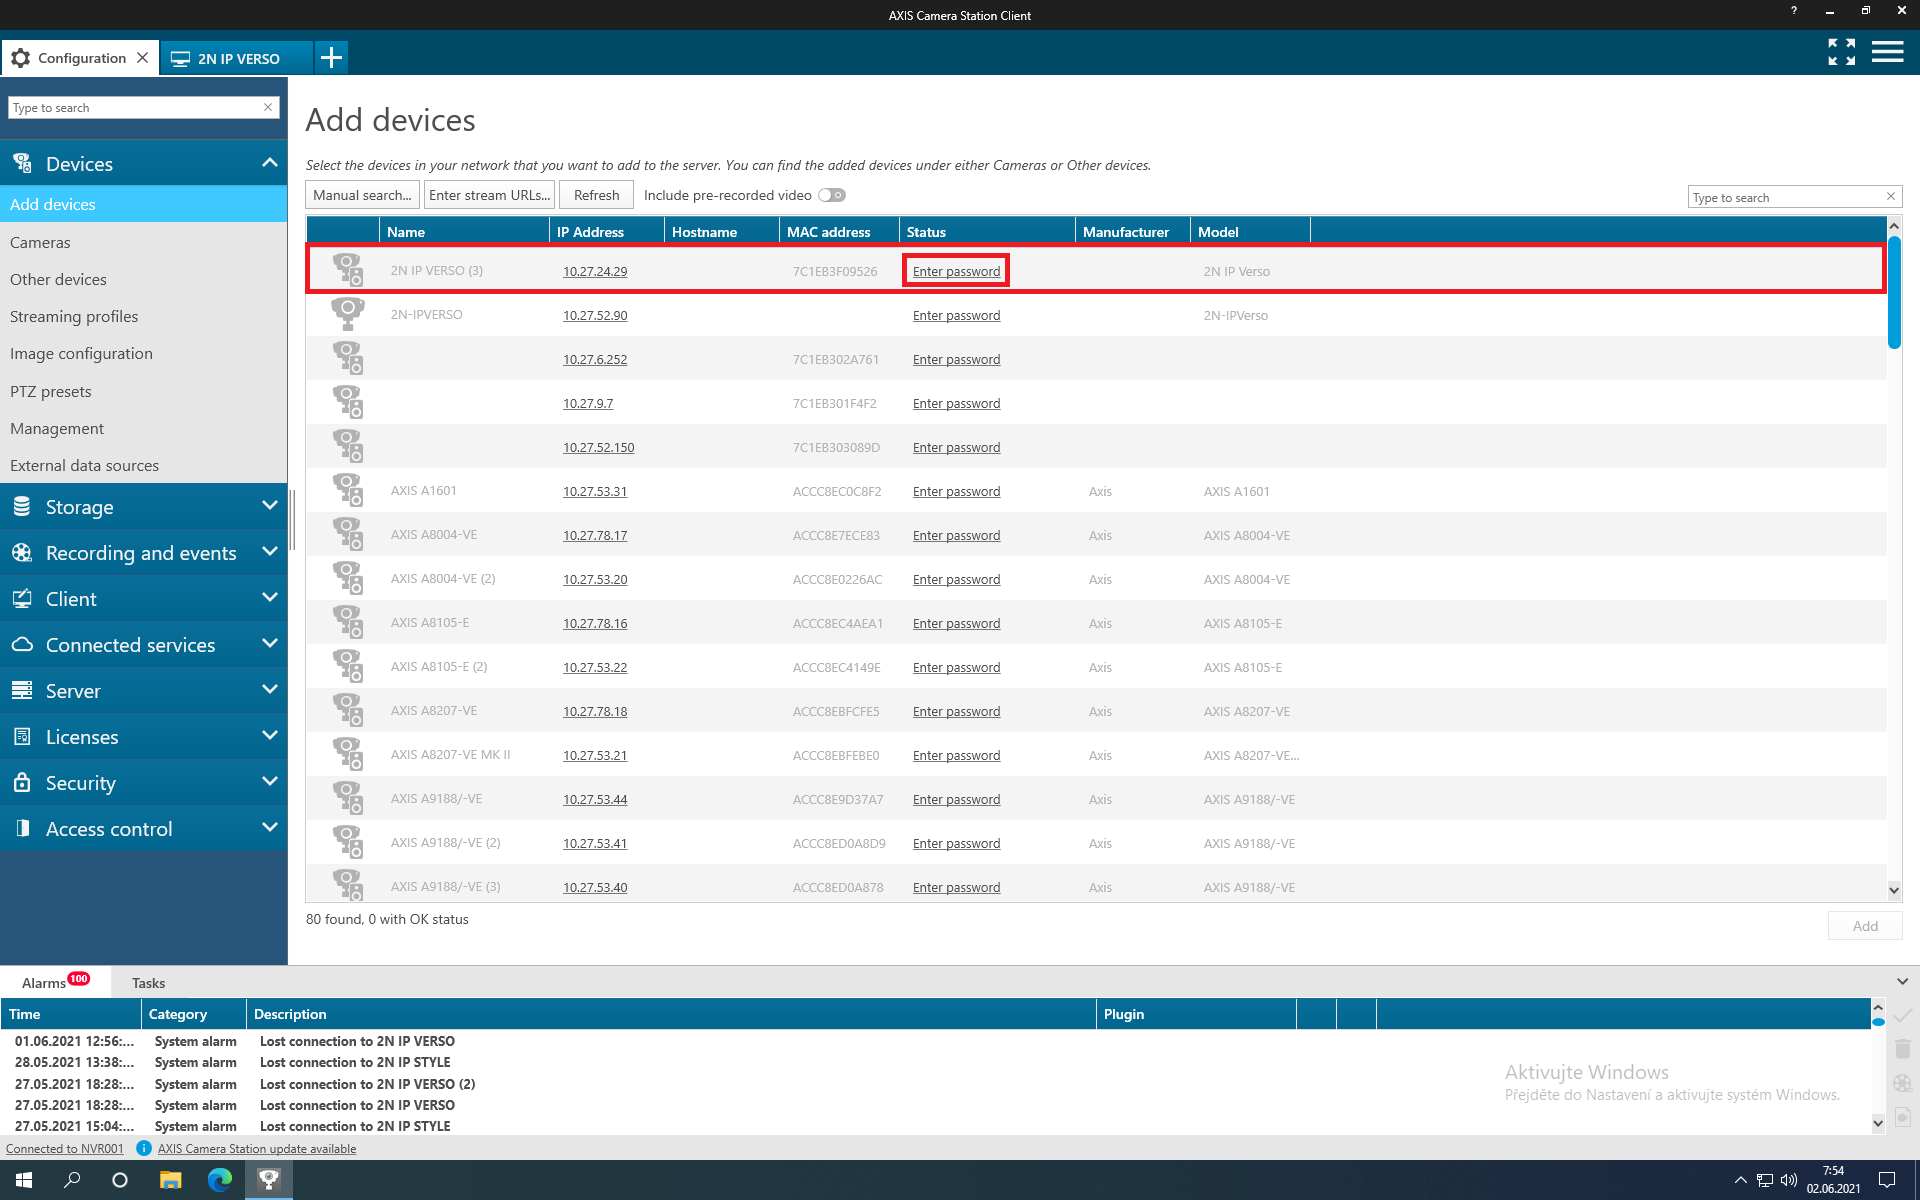
Task: Click the help question mark icon
Action: coord(1794,11)
